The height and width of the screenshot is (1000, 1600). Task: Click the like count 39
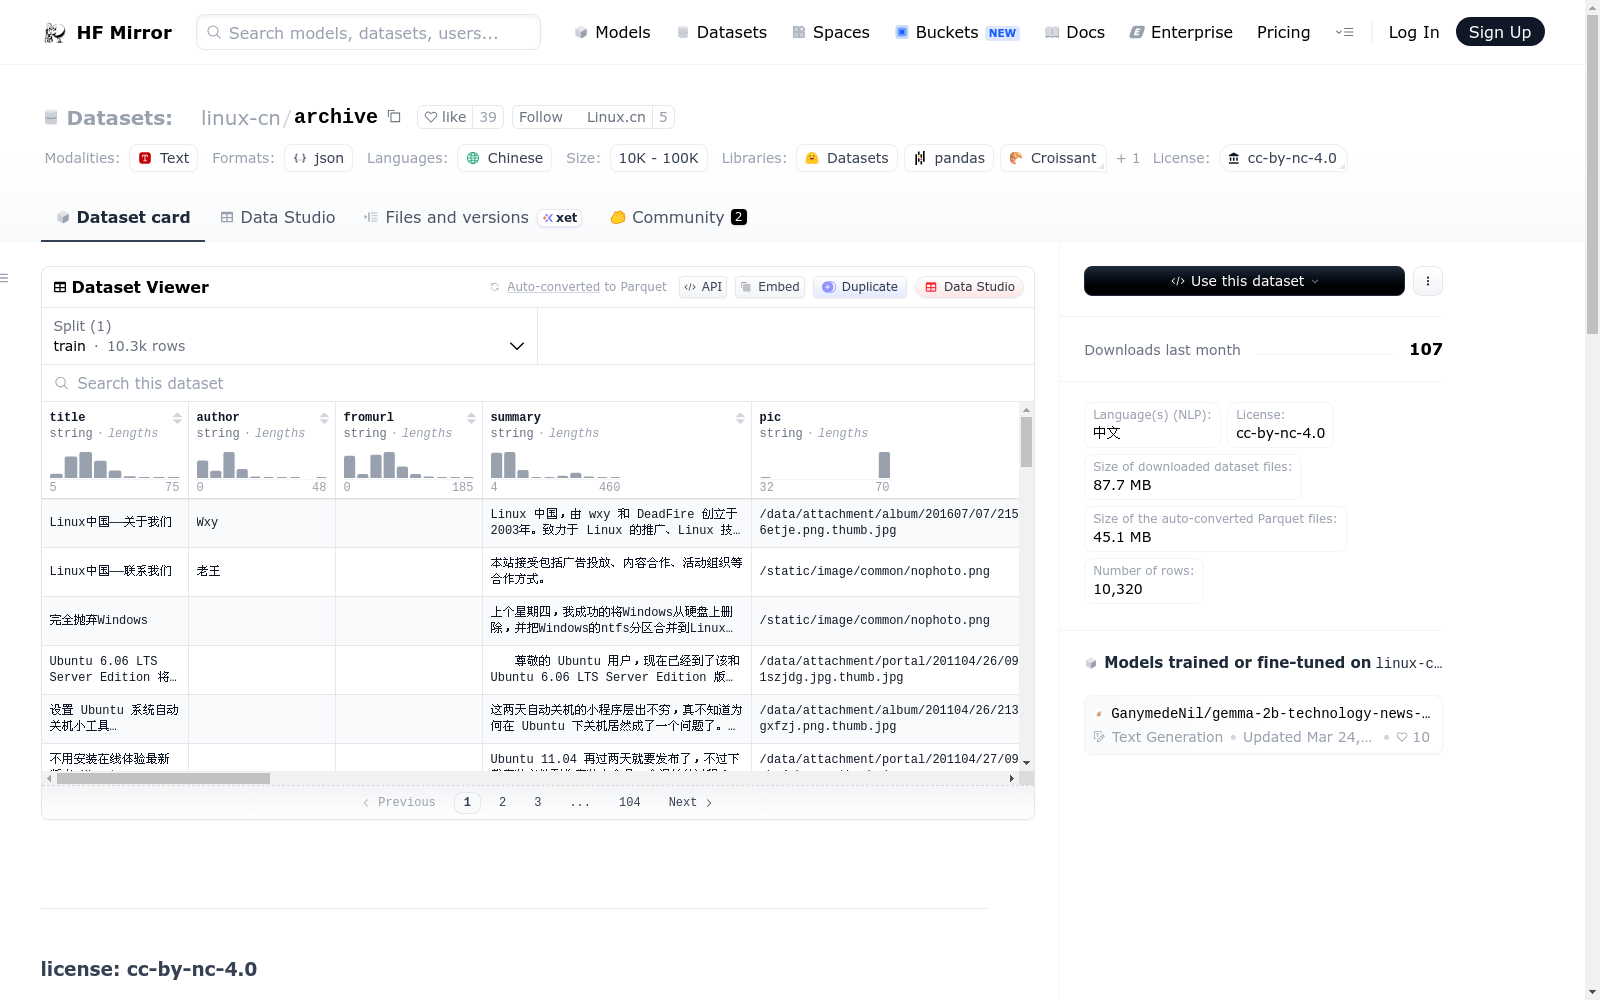[488, 117]
